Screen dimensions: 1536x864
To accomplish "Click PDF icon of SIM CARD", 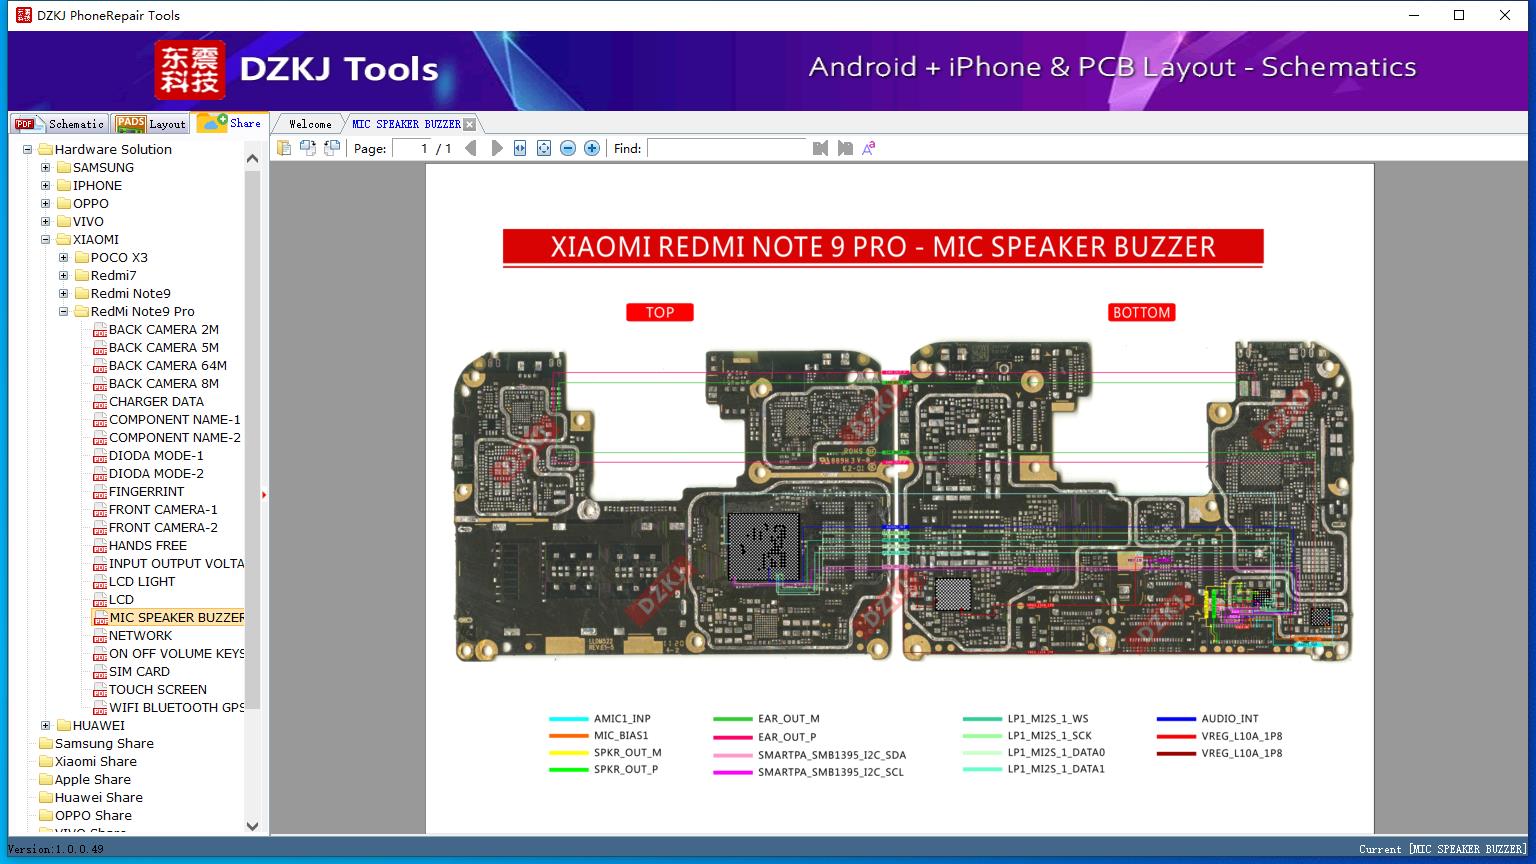I will (x=99, y=672).
